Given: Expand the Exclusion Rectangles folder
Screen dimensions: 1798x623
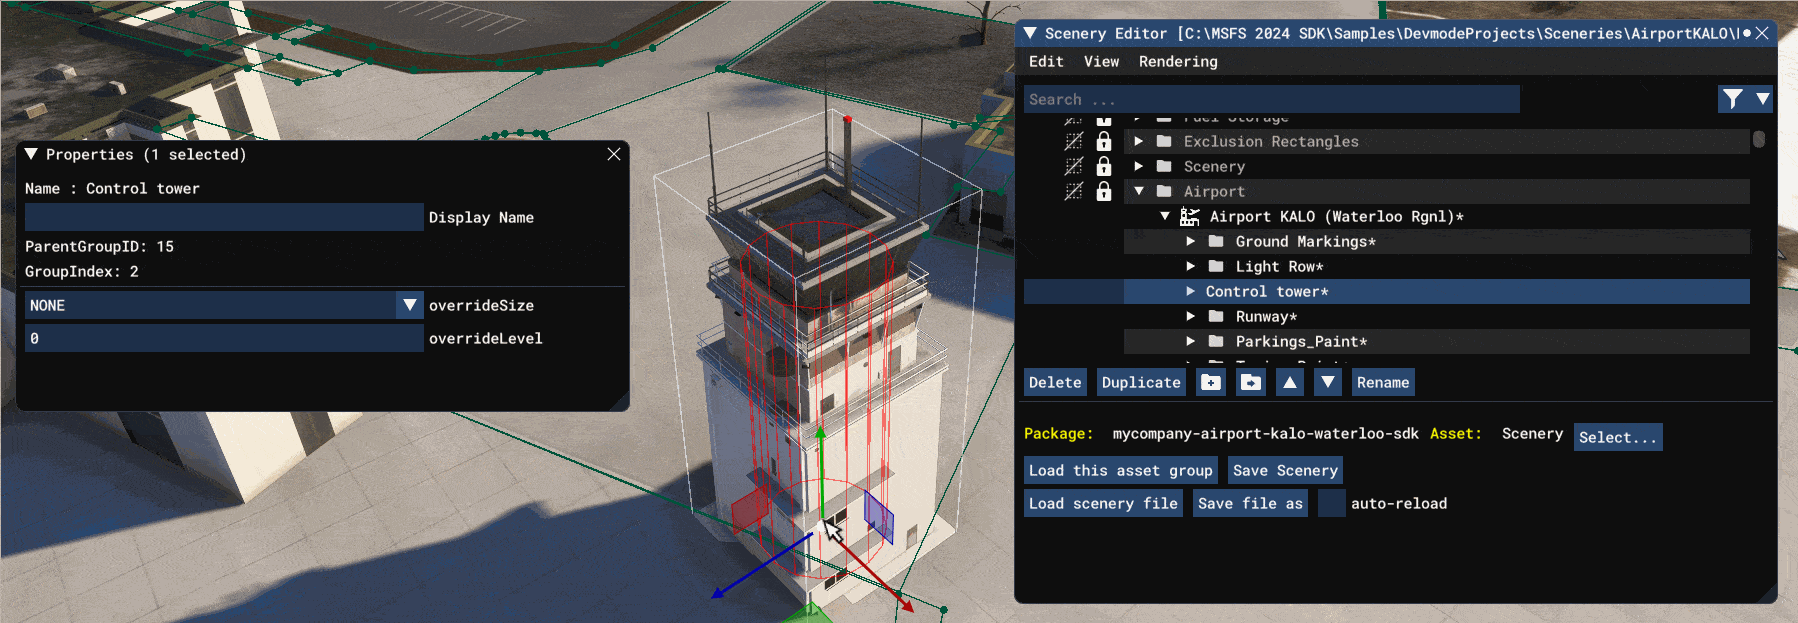Looking at the screenshot, I should [x=1138, y=141].
